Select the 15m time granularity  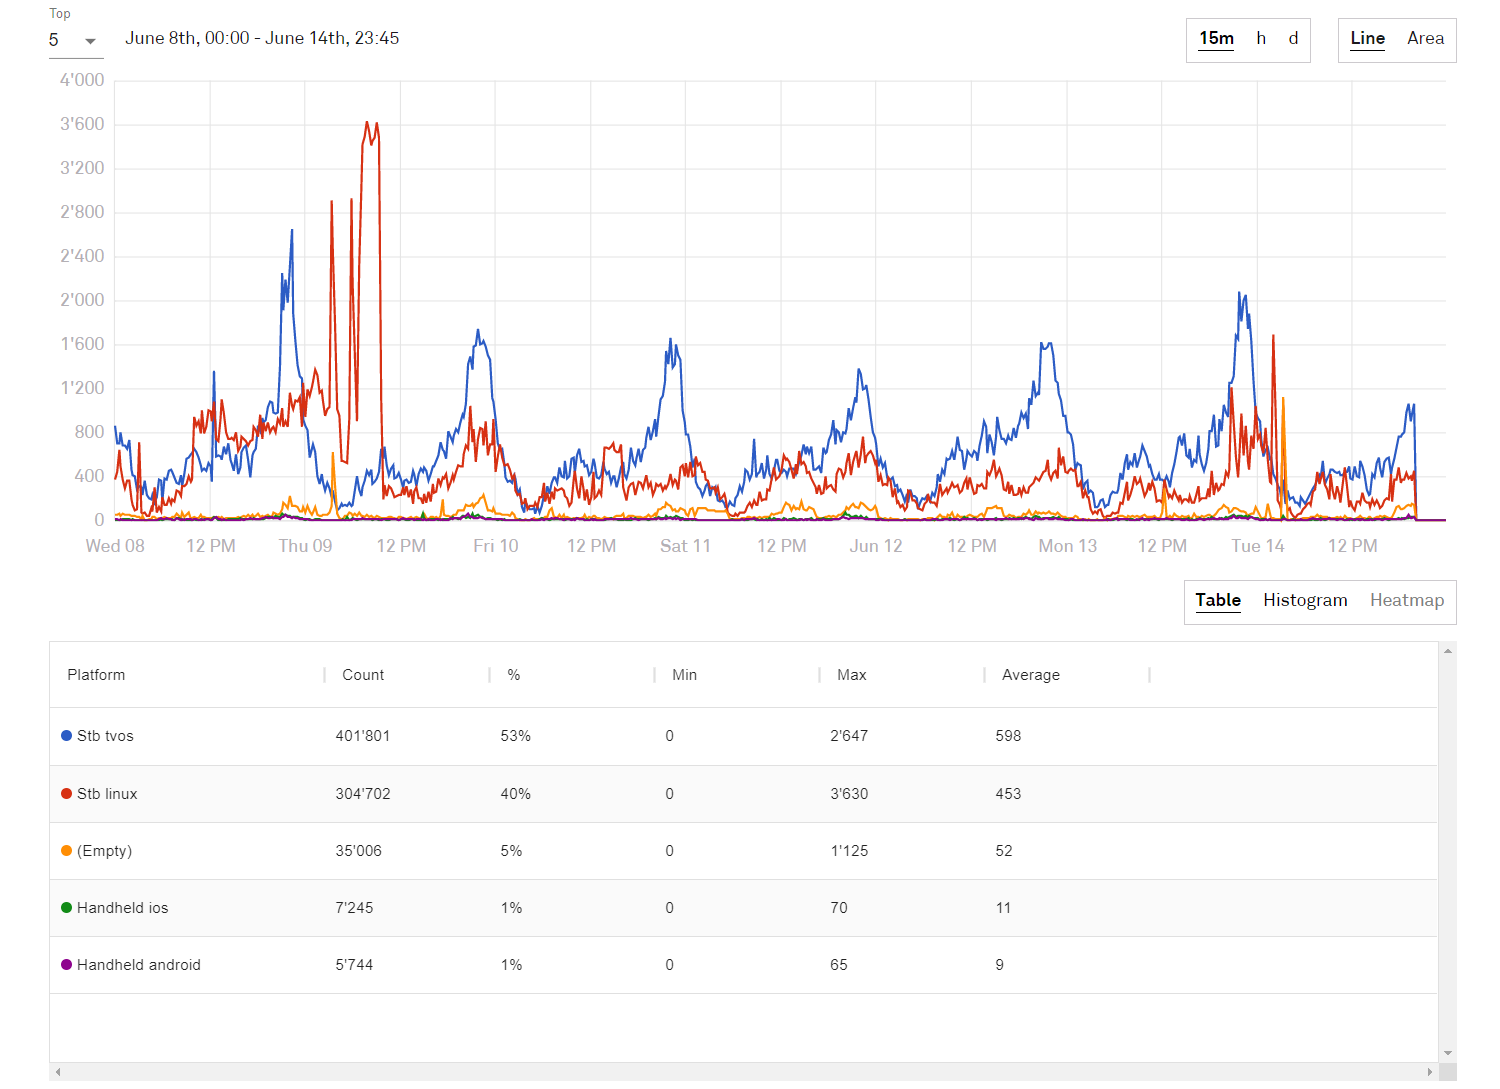click(1216, 39)
